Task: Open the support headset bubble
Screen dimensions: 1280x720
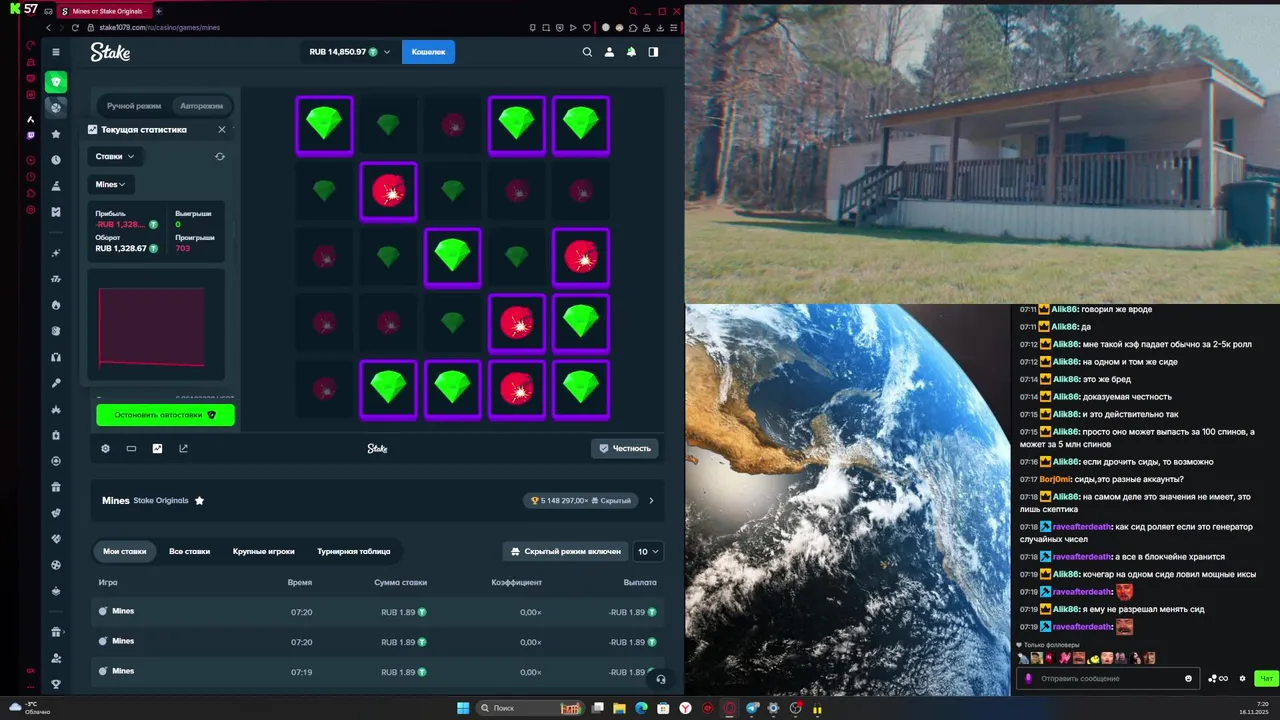Action: pyautogui.click(x=660, y=679)
